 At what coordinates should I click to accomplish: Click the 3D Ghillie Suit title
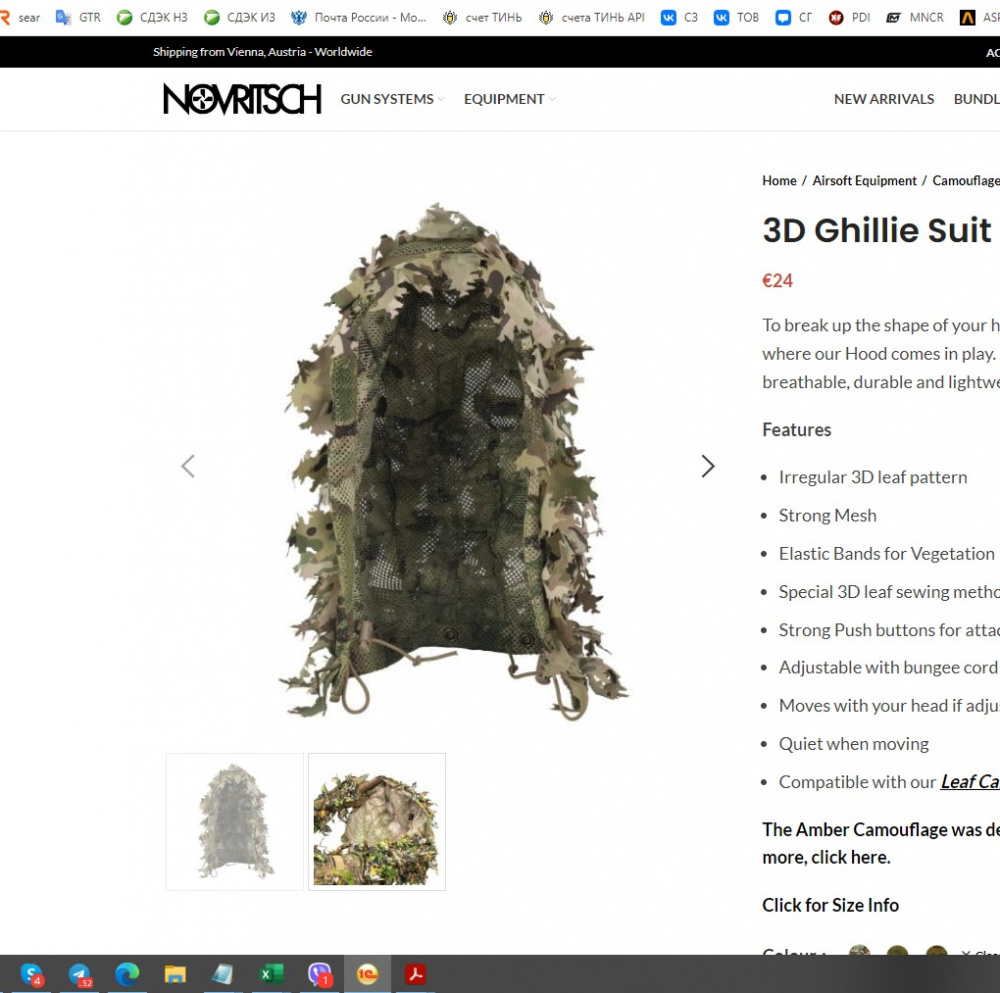(877, 230)
